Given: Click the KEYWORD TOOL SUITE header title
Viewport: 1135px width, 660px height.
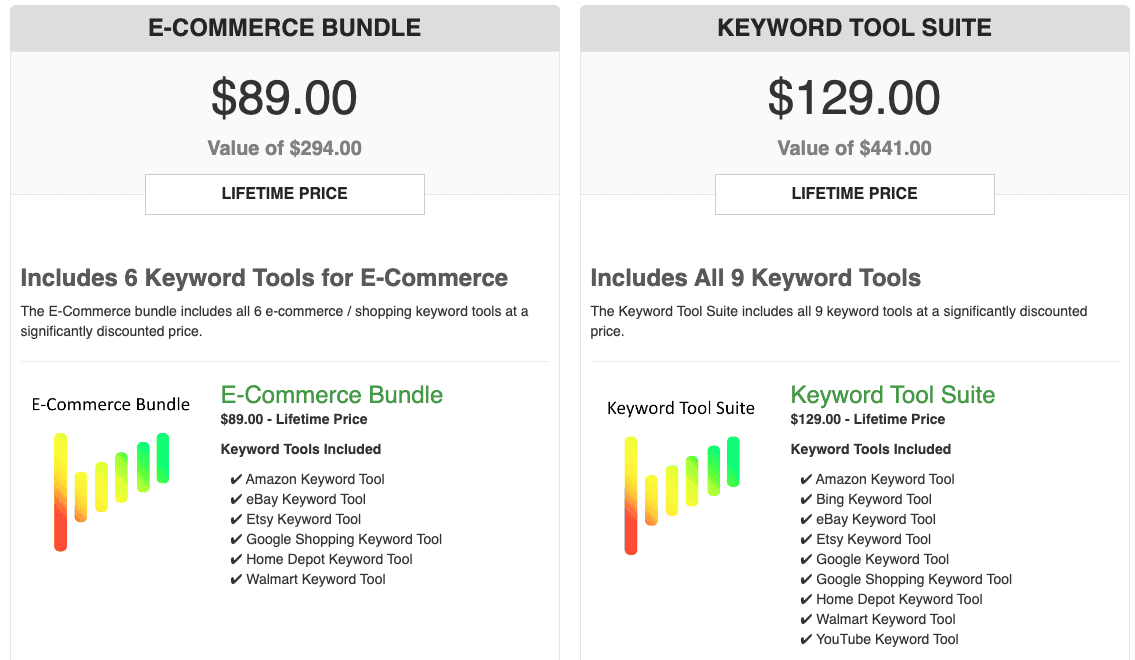Looking at the screenshot, I should coord(854,28).
